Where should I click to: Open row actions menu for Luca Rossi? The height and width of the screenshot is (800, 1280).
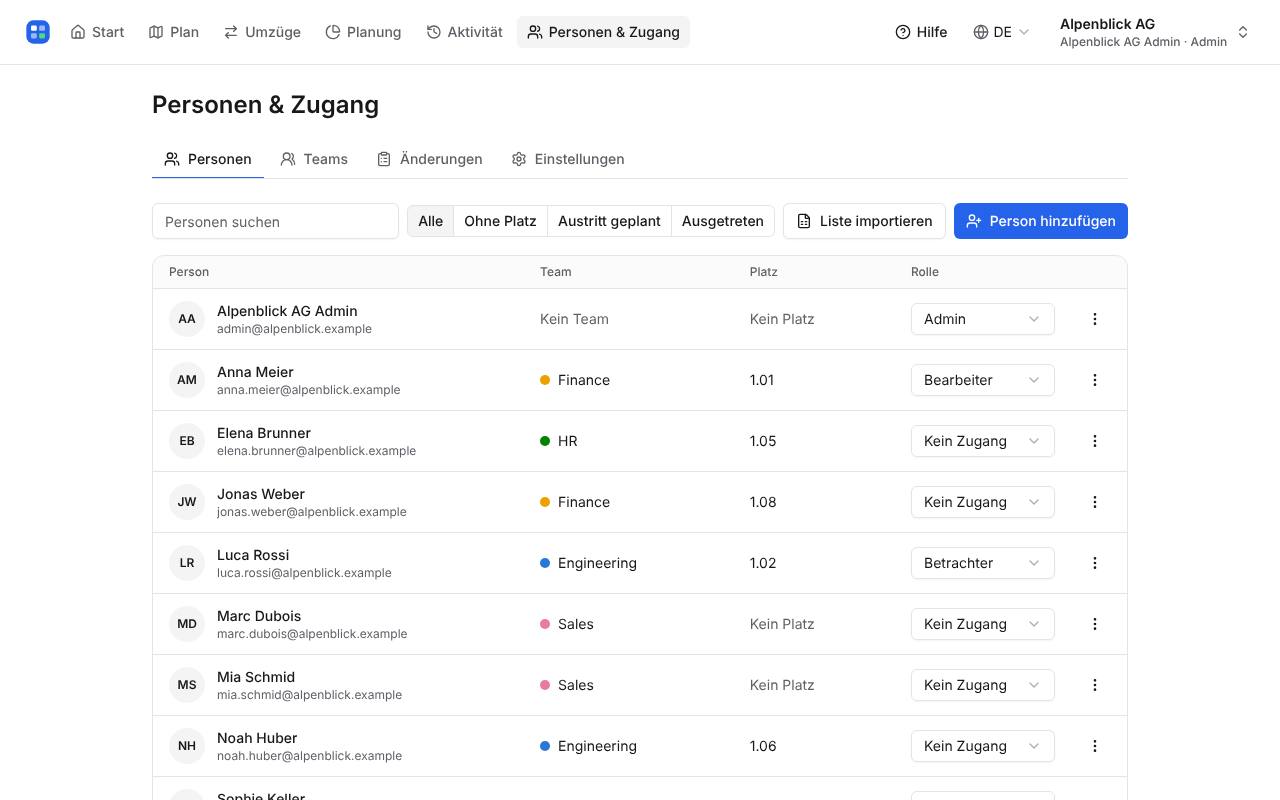(x=1095, y=563)
